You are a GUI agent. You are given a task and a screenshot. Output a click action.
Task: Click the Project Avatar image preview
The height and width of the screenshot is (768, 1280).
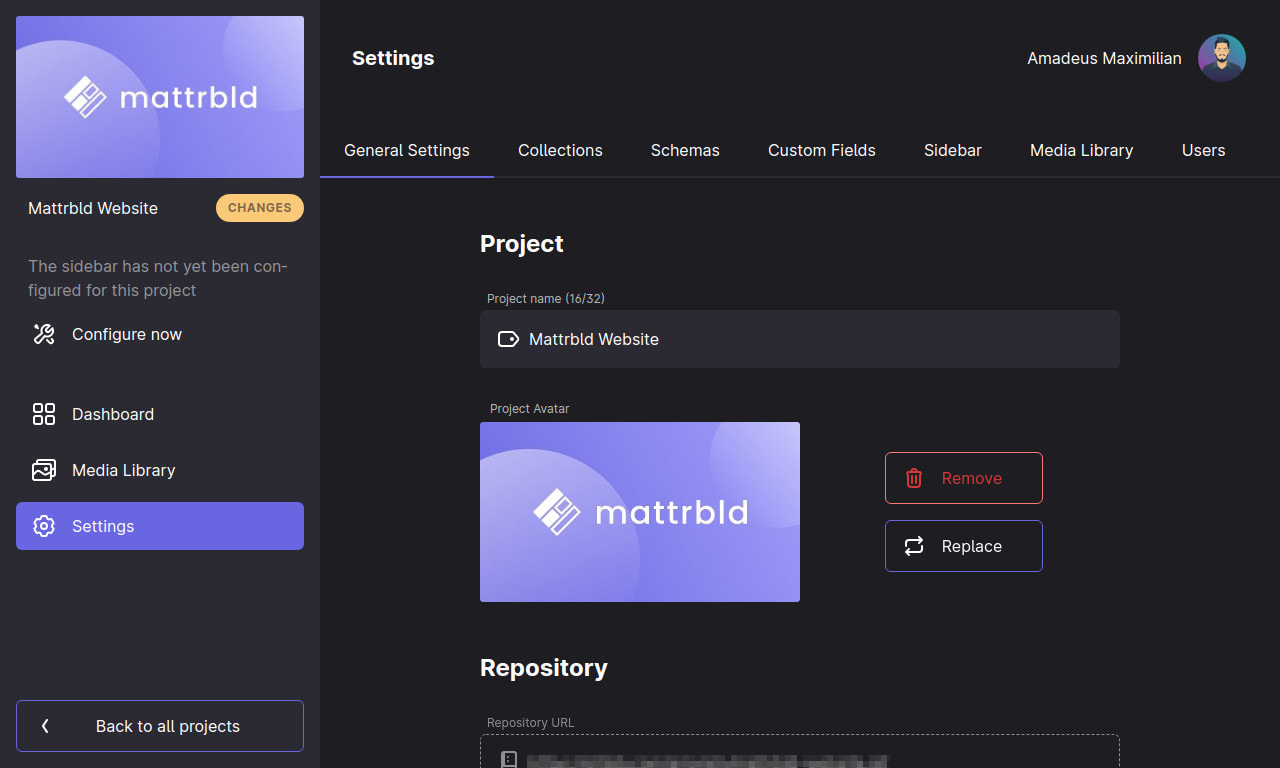640,511
